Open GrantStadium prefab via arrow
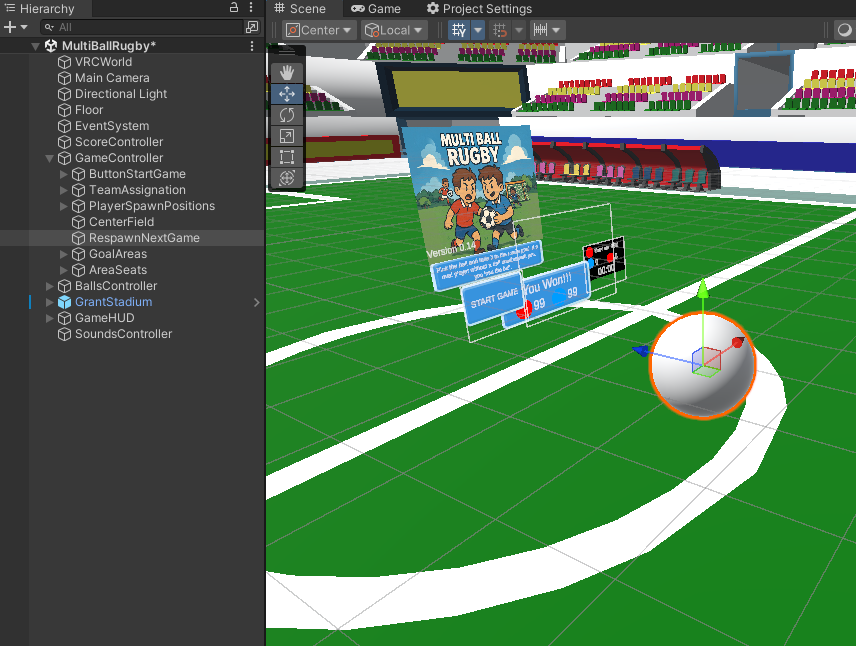 pyautogui.click(x=256, y=302)
